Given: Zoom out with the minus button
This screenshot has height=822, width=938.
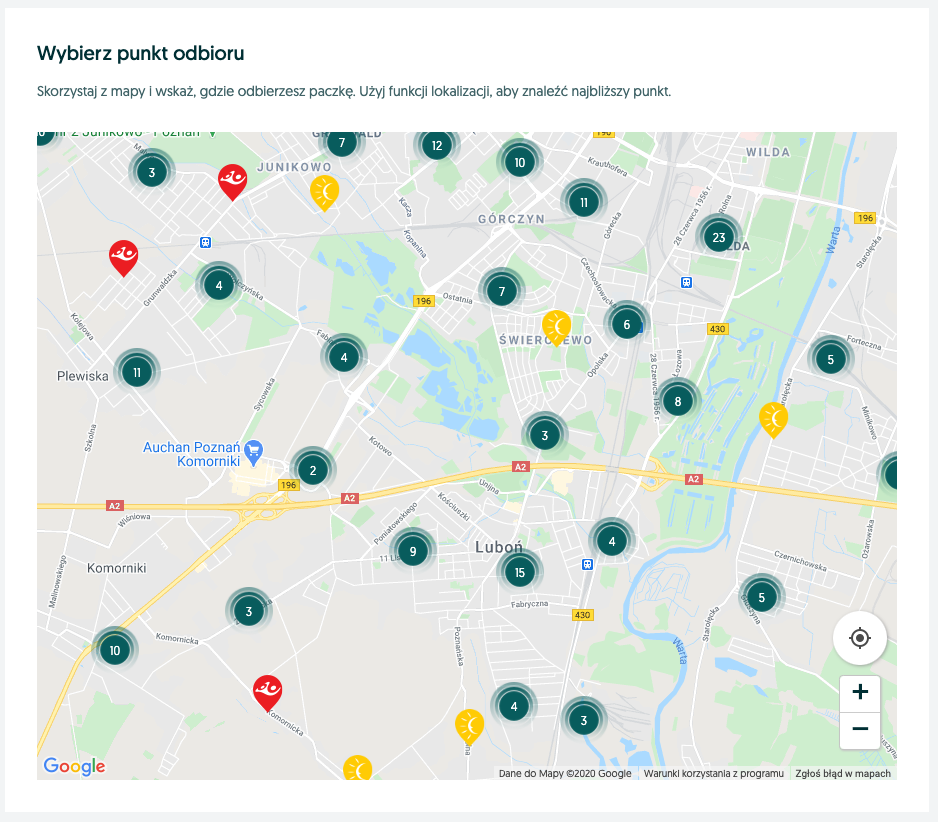Looking at the screenshot, I should pyautogui.click(x=860, y=729).
